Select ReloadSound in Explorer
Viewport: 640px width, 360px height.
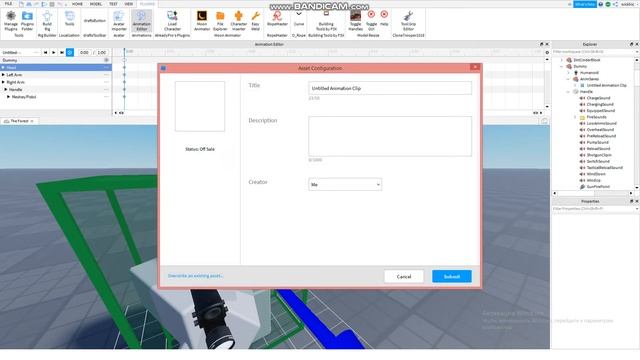click(598, 149)
